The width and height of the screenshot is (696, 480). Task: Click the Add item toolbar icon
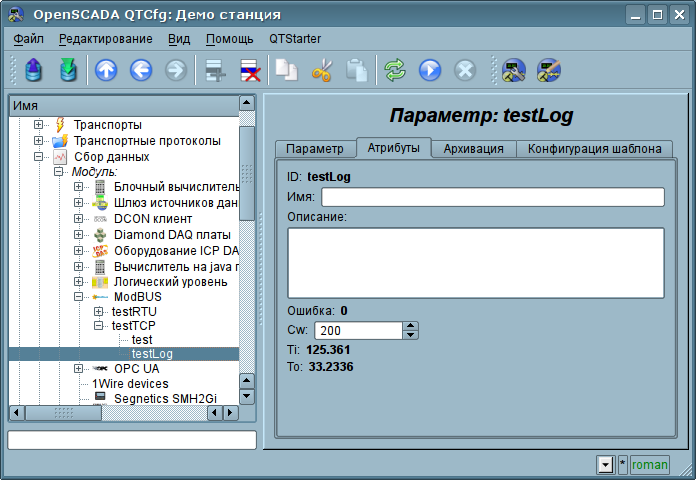pos(212,70)
